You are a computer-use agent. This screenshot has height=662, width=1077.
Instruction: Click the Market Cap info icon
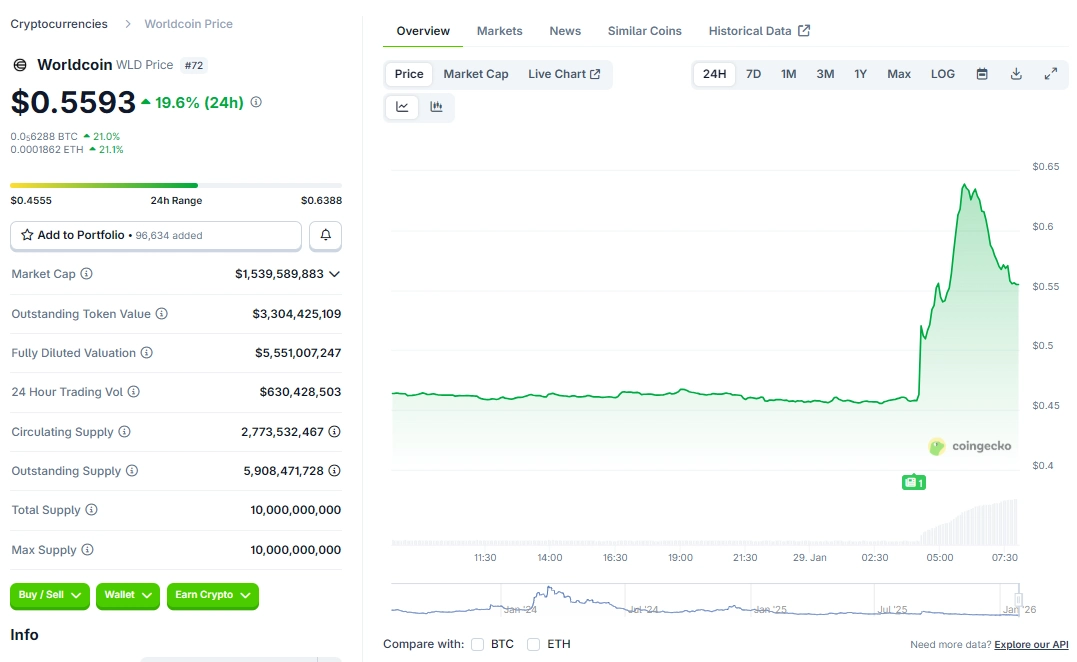pyautogui.click(x=87, y=274)
